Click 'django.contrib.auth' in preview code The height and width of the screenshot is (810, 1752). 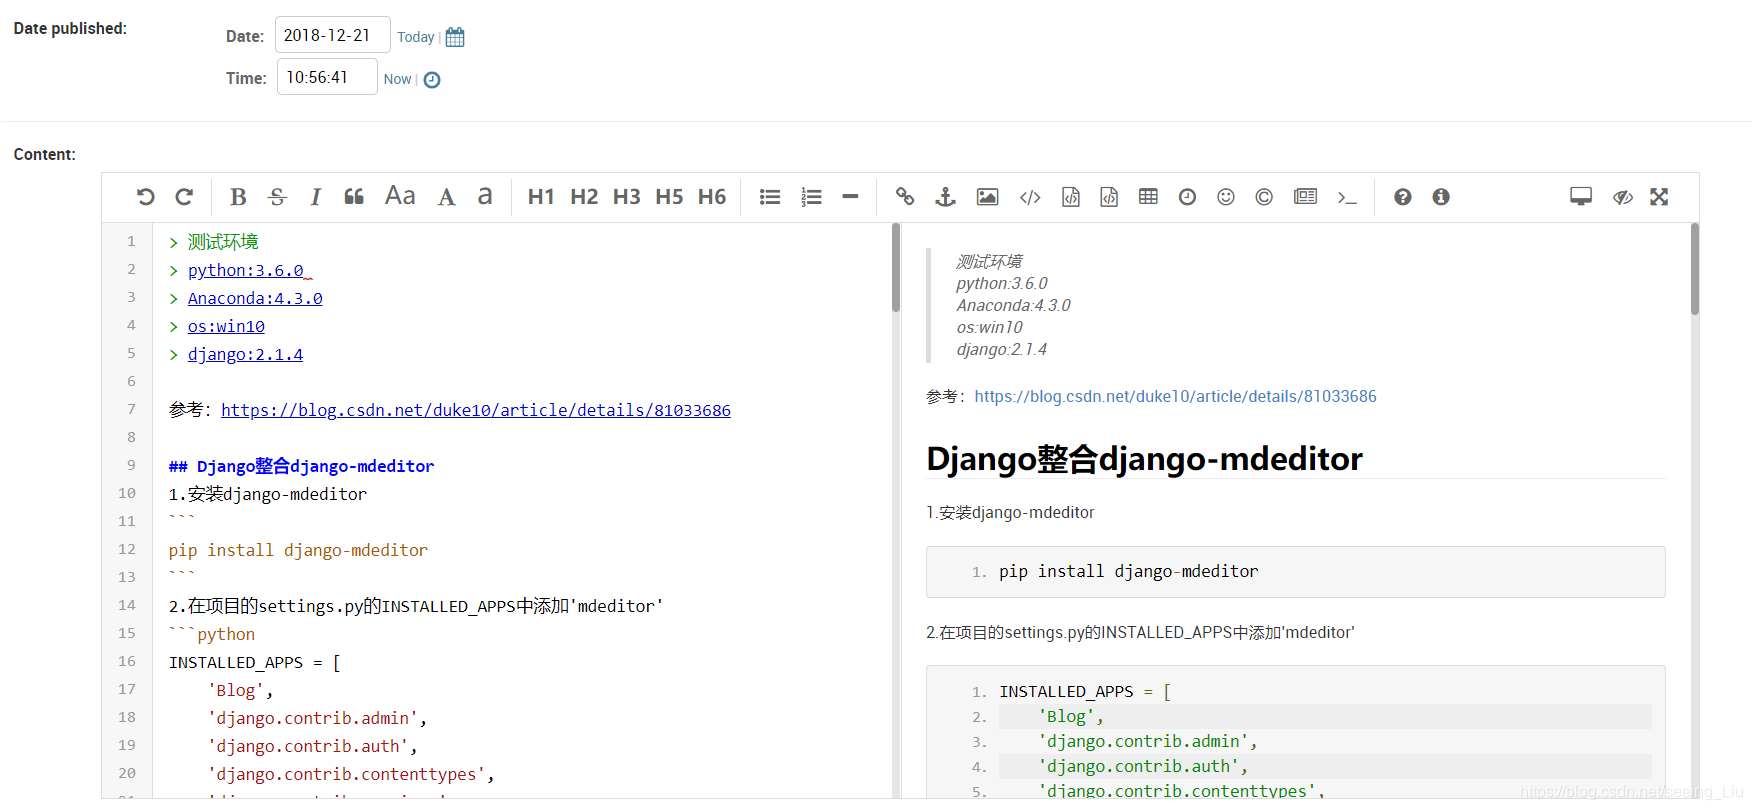pos(1138,766)
